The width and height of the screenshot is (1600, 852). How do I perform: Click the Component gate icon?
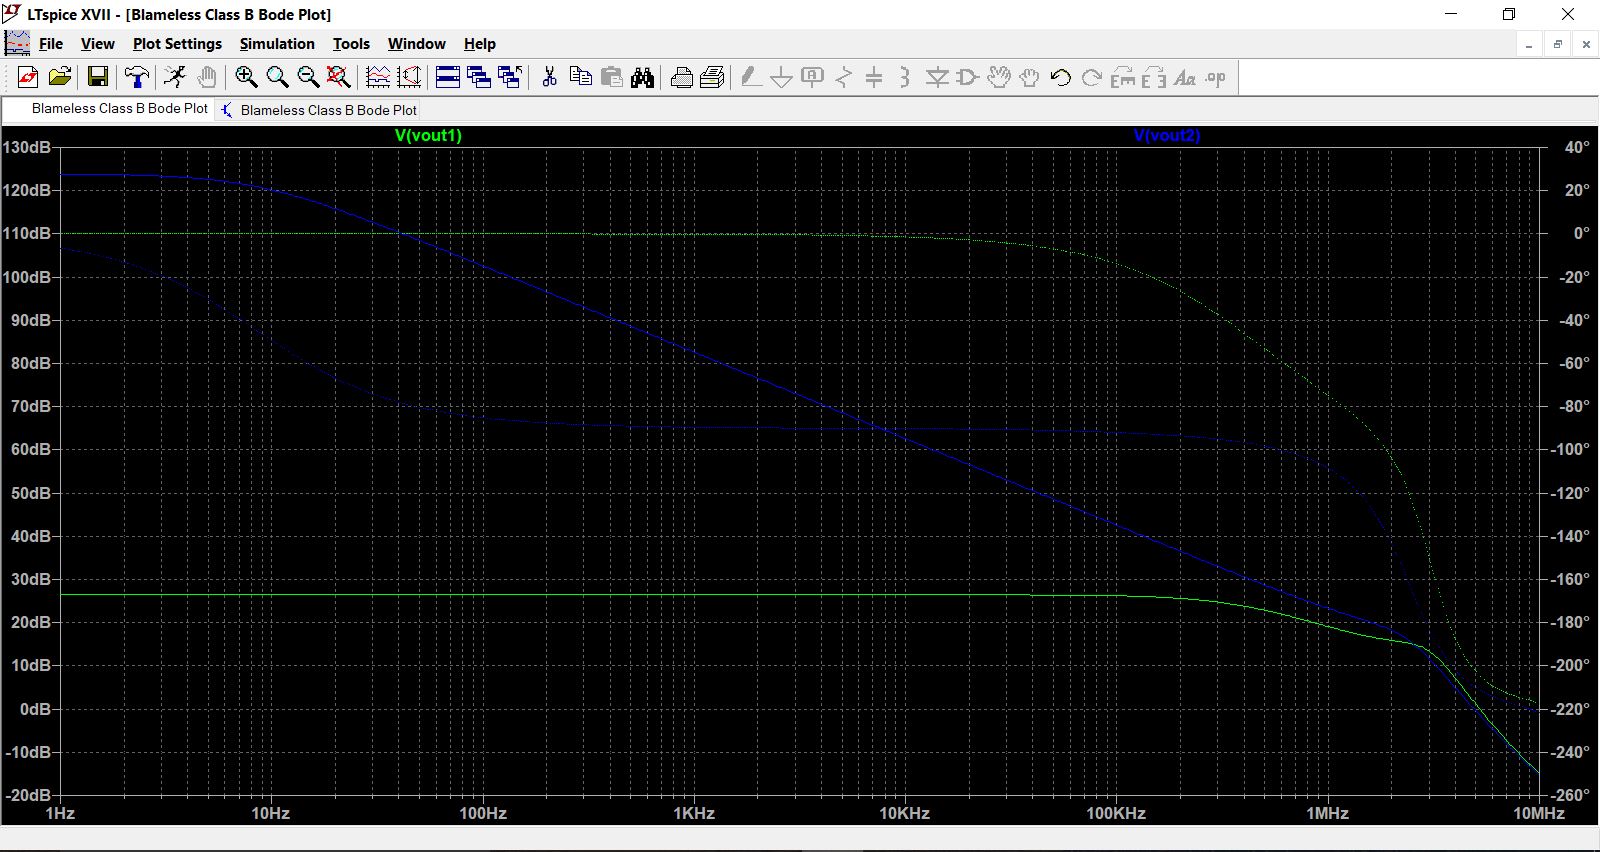[967, 77]
